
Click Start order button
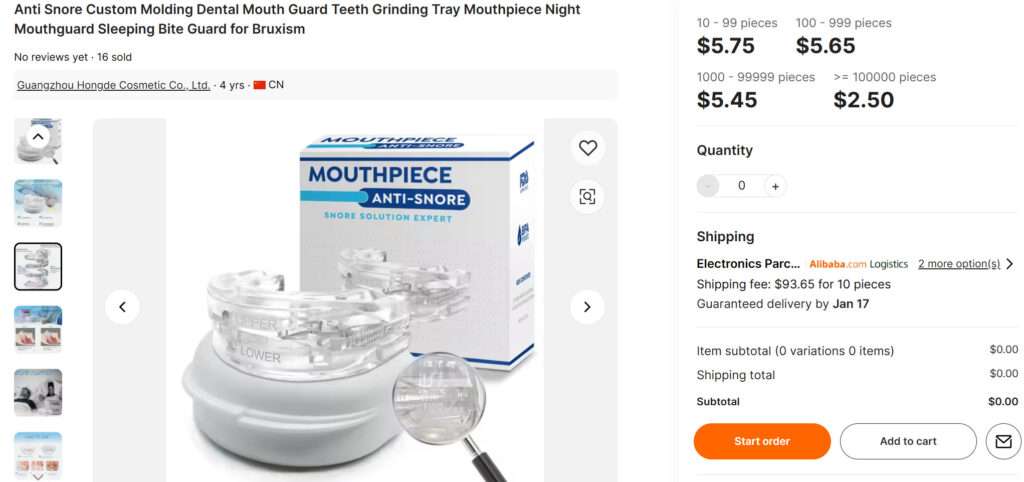762,441
